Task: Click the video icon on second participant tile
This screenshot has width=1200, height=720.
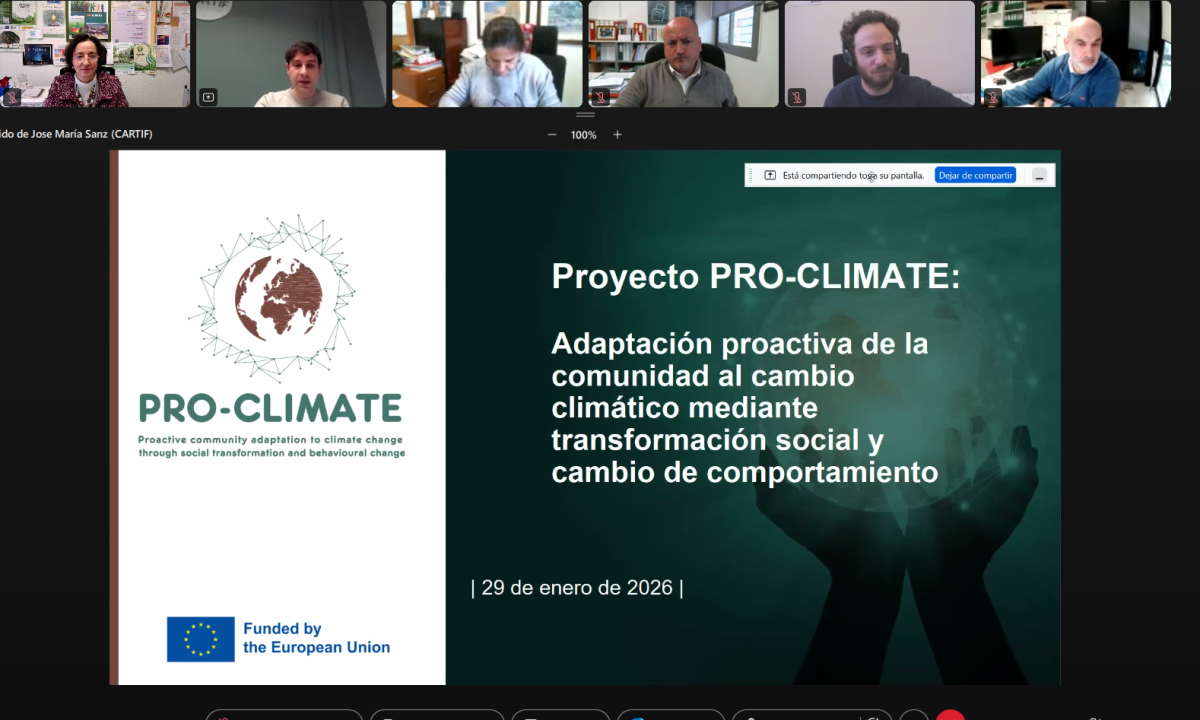Action: (208, 97)
